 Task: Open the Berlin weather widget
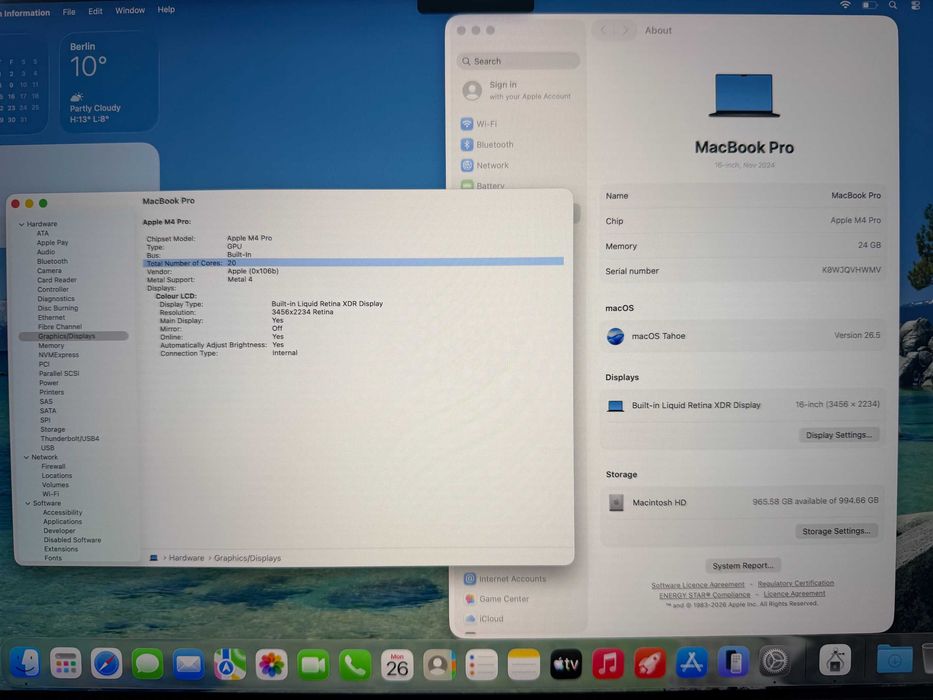(108, 82)
